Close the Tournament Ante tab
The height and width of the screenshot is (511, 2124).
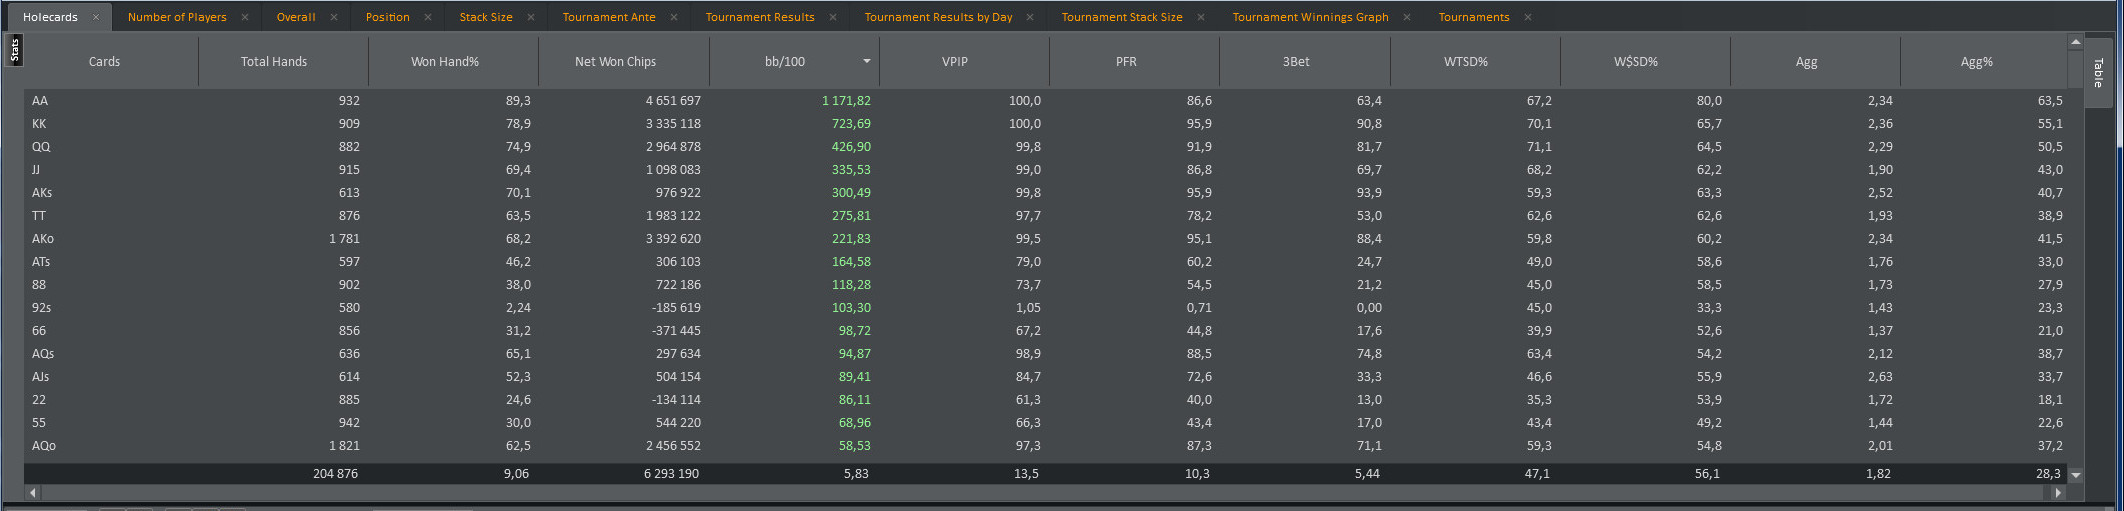click(x=674, y=17)
